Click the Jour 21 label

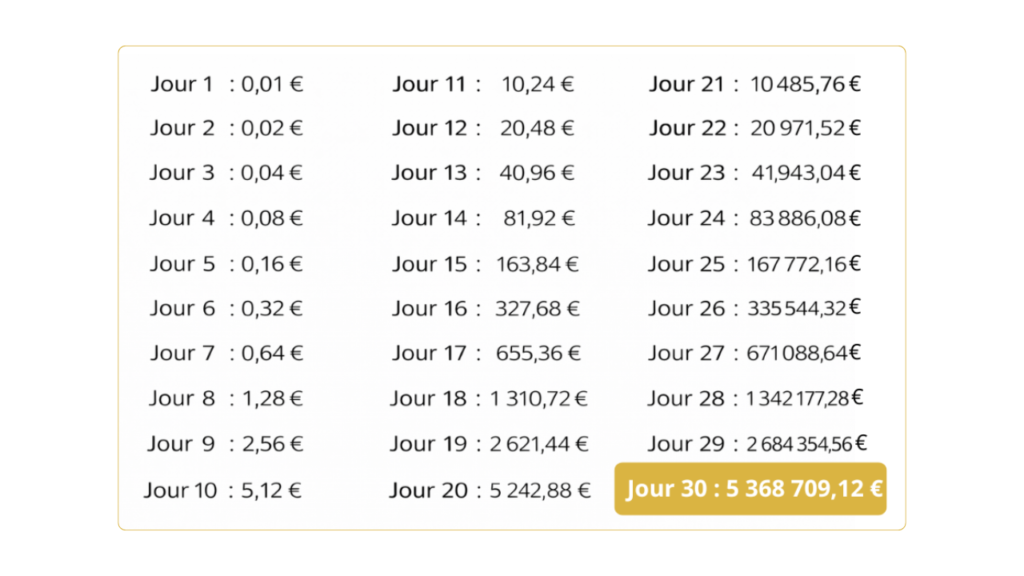686,84
